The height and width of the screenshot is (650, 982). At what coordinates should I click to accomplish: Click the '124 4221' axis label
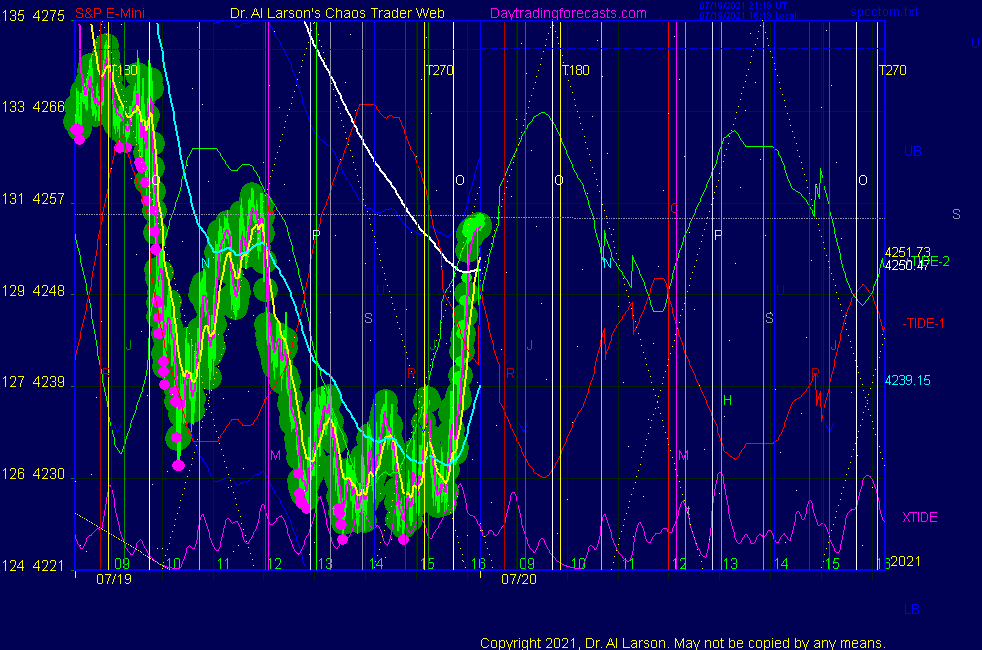pos(33,566)
